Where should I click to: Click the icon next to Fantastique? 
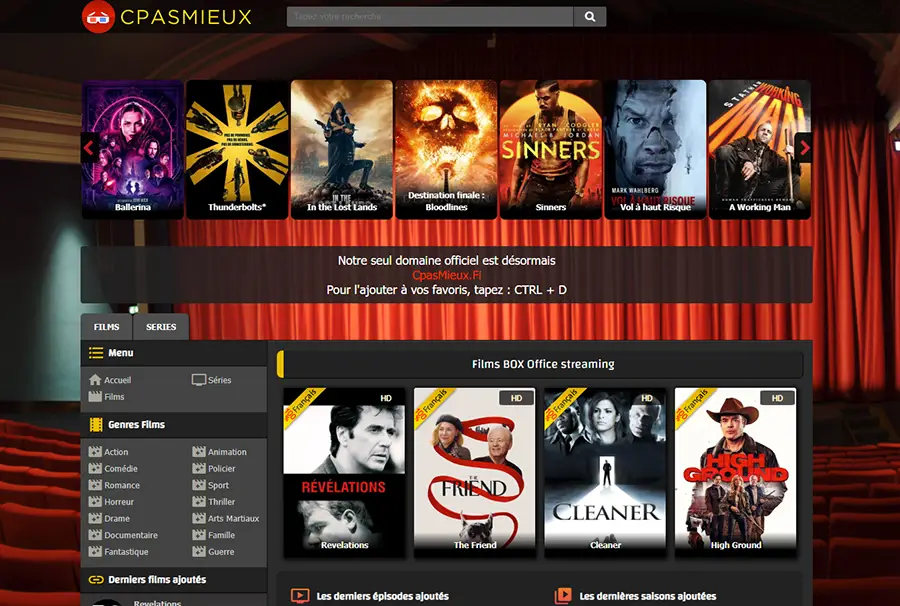pyautogui.click(x=95, y=551)
